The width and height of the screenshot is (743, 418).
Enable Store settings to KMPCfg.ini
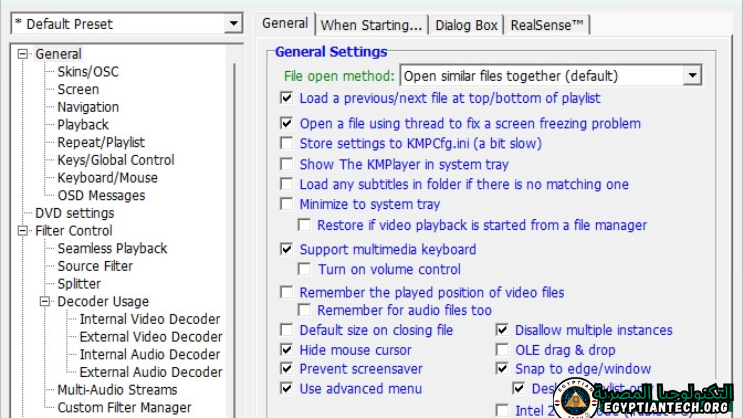point(286,143)
